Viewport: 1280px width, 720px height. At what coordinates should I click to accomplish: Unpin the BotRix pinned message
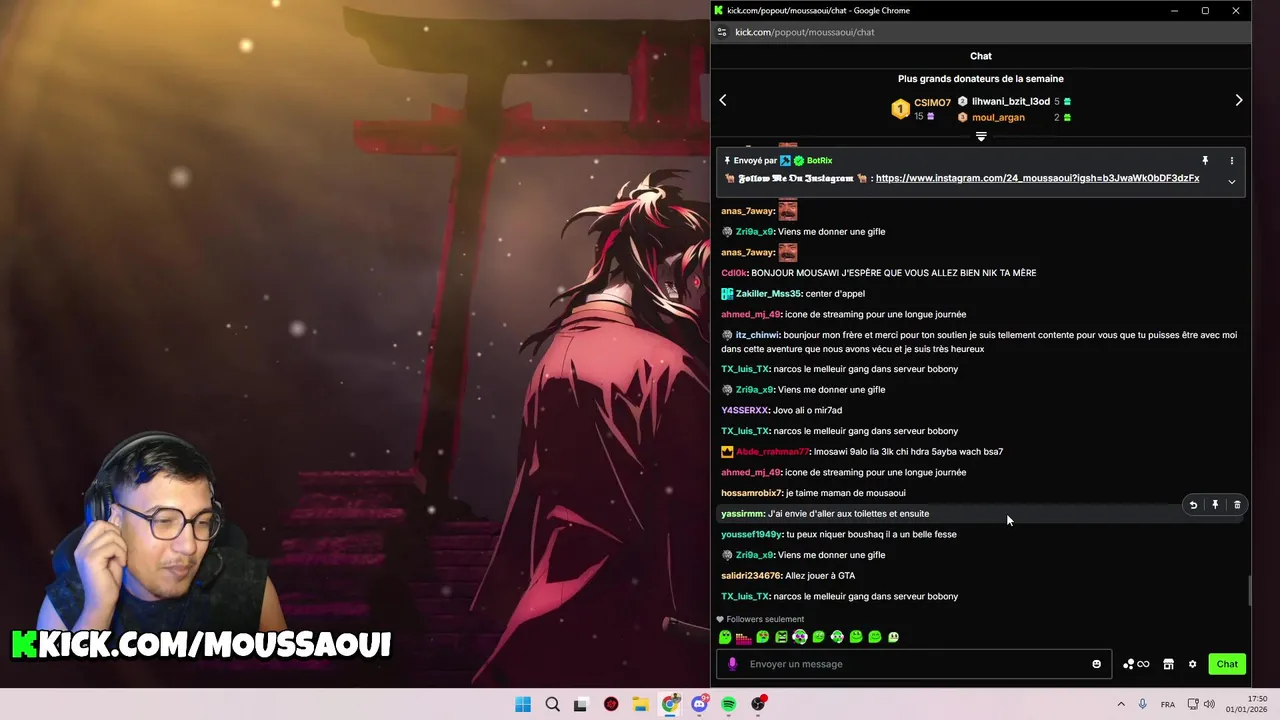coord(1205,160)
